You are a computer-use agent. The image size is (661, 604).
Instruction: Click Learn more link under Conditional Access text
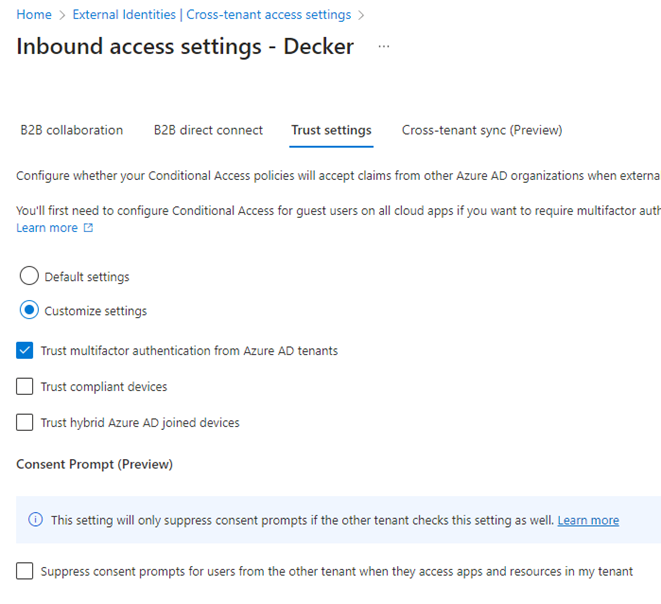tap(47, 228)
